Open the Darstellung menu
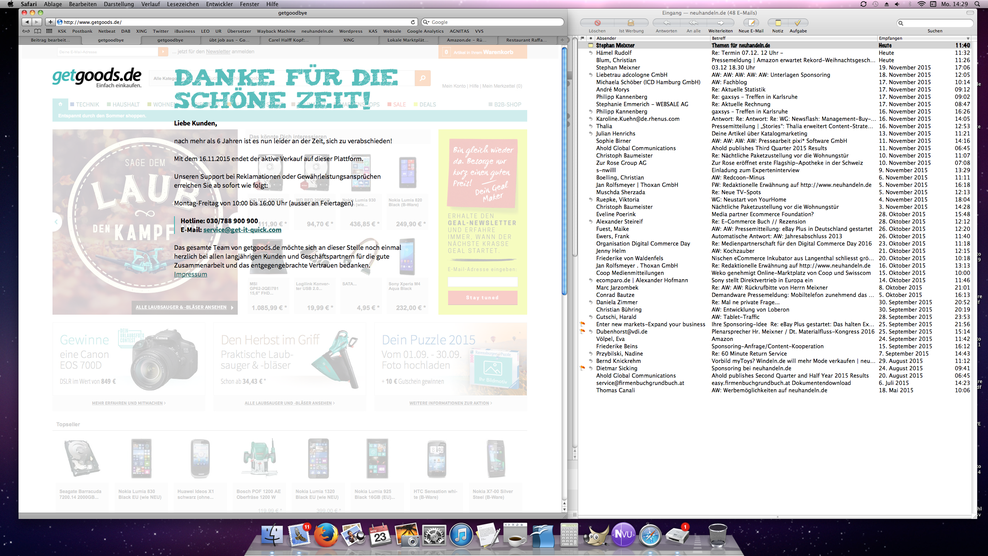 (x=118, y=4)
